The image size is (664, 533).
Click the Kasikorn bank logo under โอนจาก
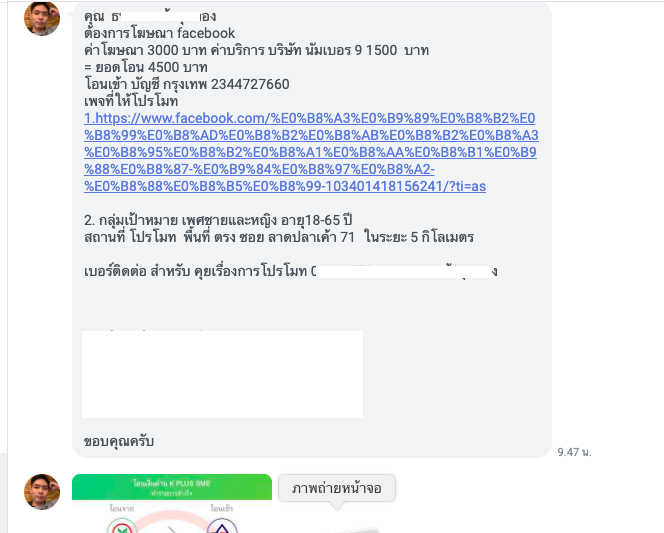pyautogui.click(x=122, y=526)
